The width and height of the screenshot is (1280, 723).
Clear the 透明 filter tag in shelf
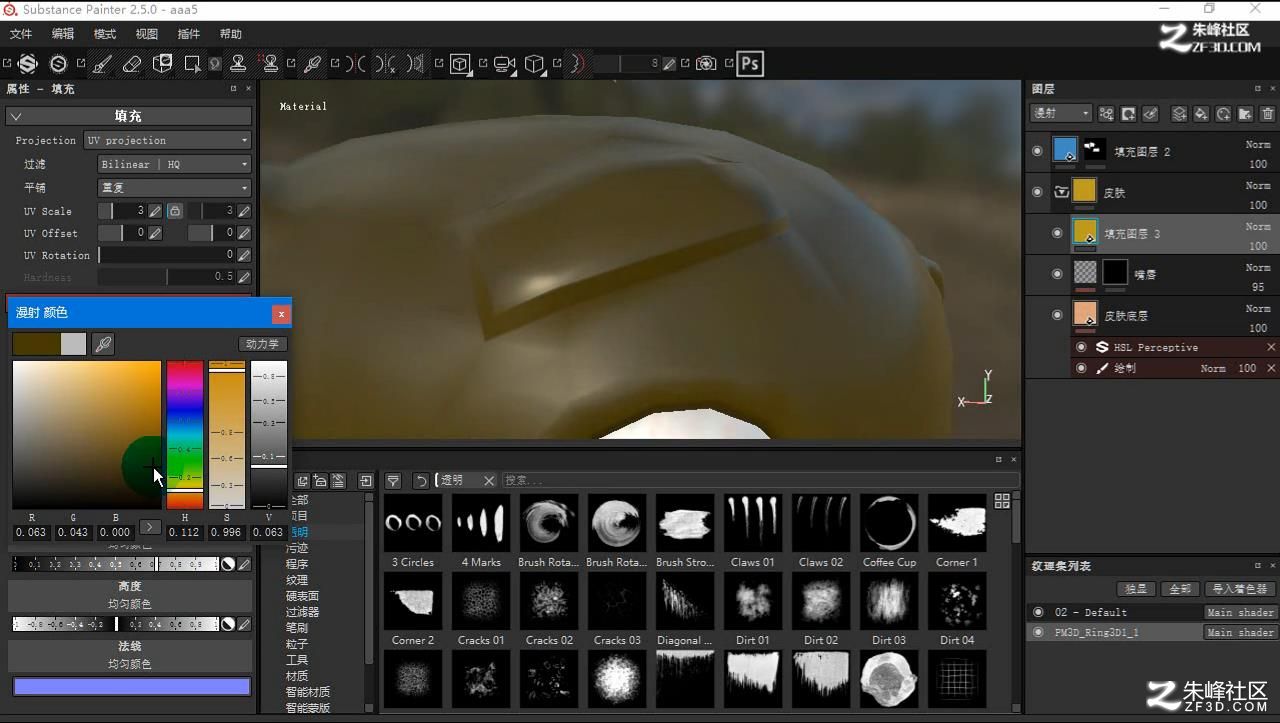pos(489,481)
